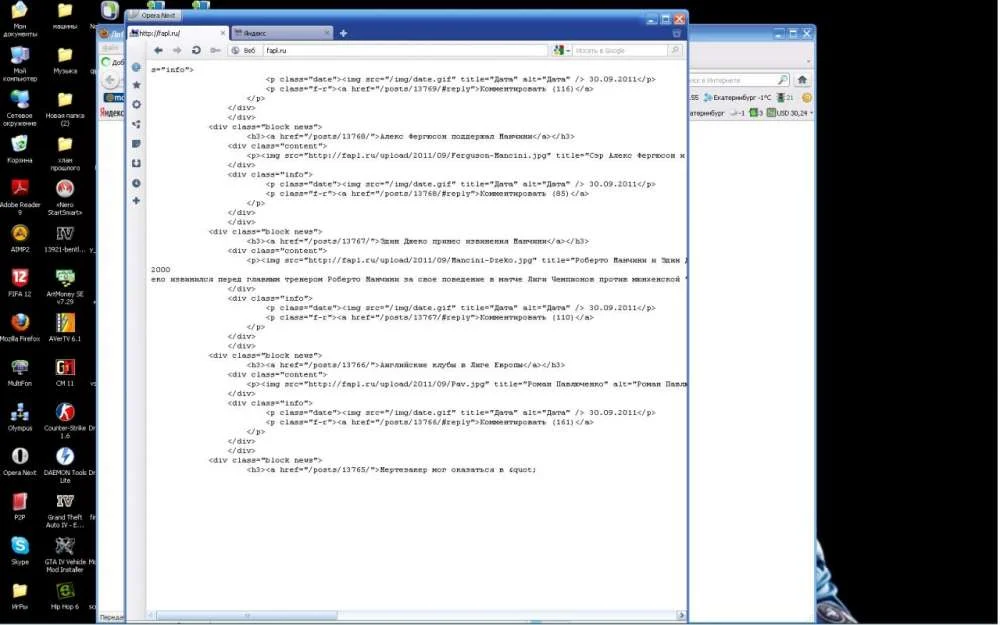Select the хлам прошлого folder
The height and width of the screenshot is (625, 1000).
point(65,152)
